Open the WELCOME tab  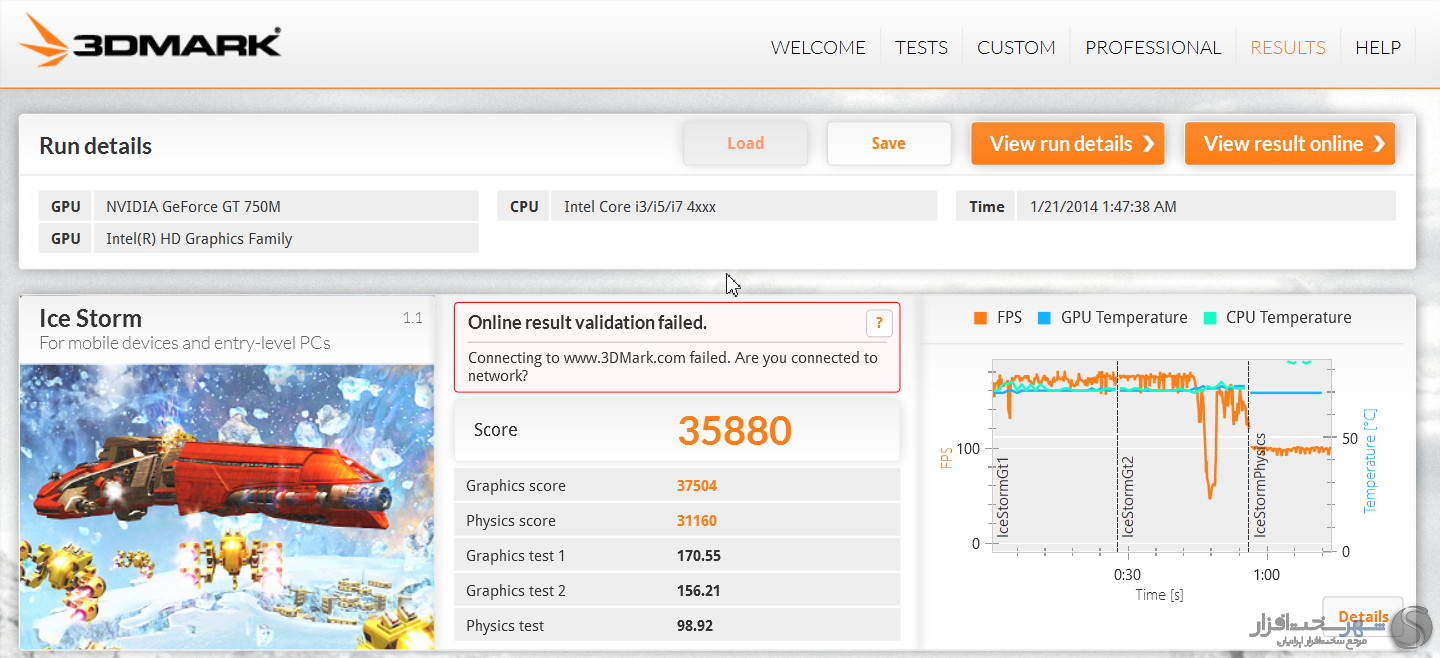pyautogui.click(x=818, y=47)
